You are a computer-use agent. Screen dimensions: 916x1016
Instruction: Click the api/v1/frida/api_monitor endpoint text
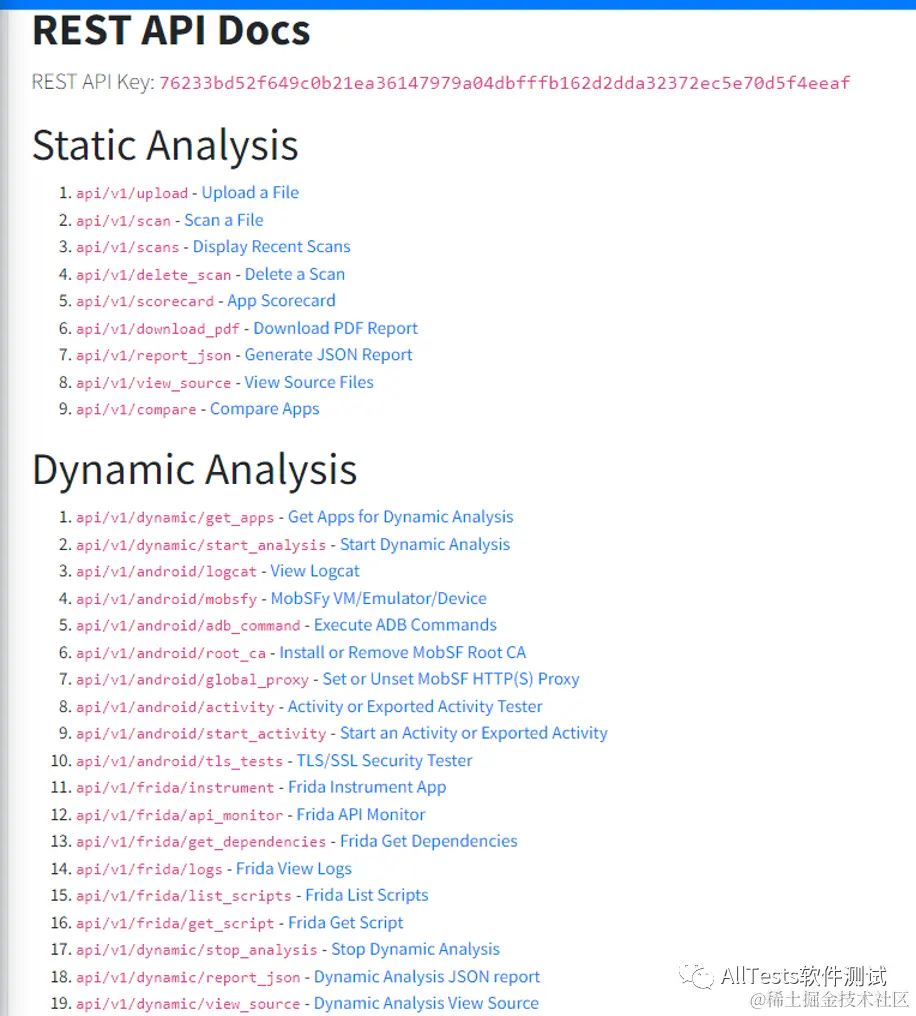pos(179,814)
